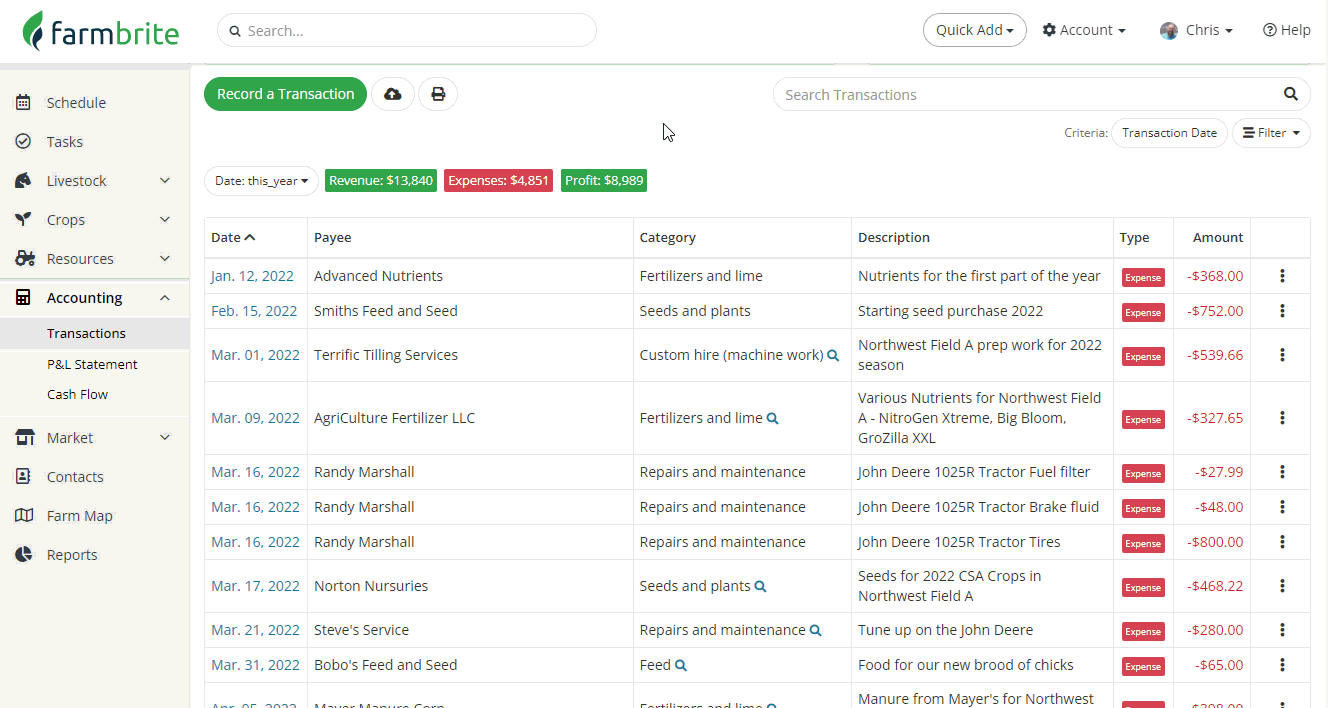
Task: Click the printer icon button
Action: tap(438, 94)
